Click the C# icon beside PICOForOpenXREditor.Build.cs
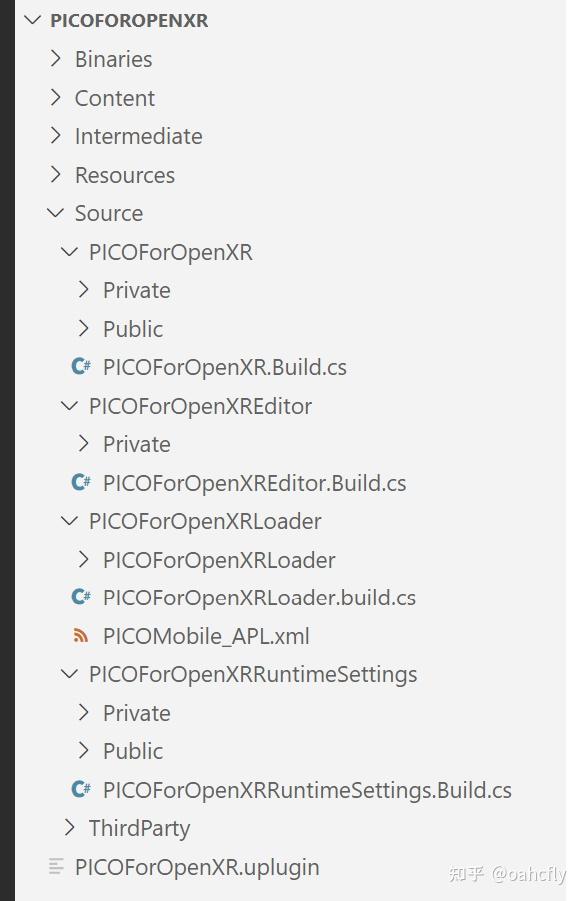The image size is (581, 901). coord(81,483)
